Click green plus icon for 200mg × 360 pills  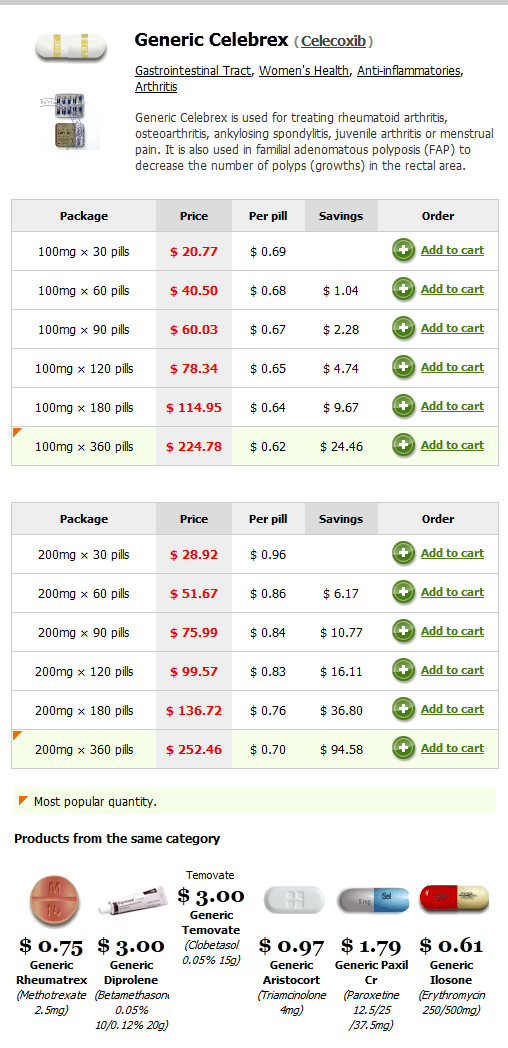(x=403, y=748)
